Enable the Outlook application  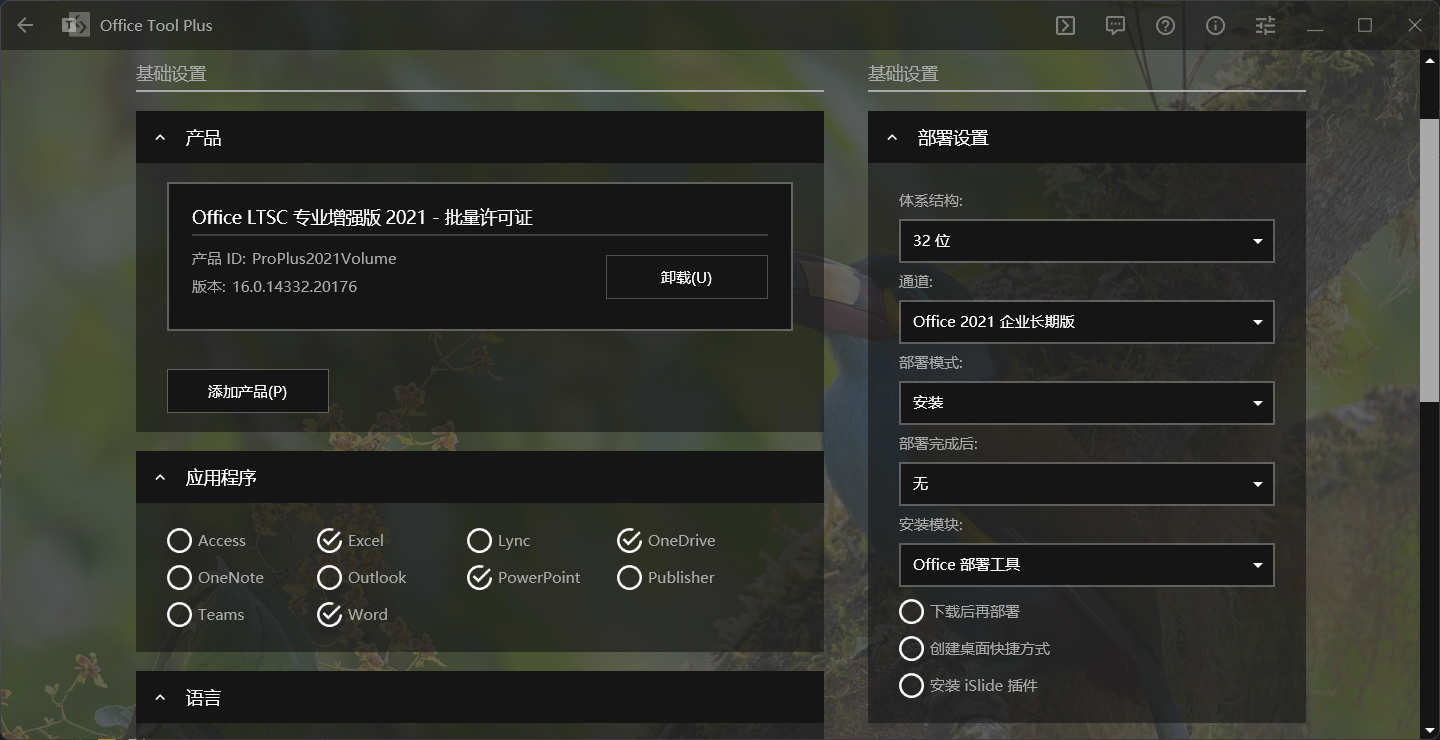coord(362,578)
